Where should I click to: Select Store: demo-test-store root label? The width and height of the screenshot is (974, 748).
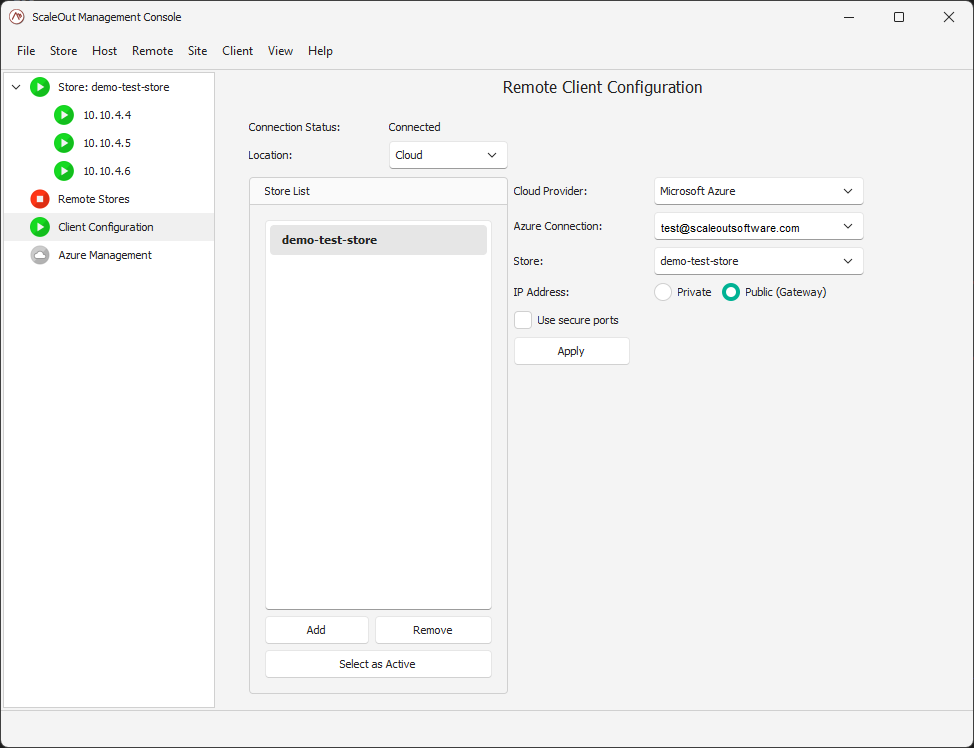pos(114,87)
